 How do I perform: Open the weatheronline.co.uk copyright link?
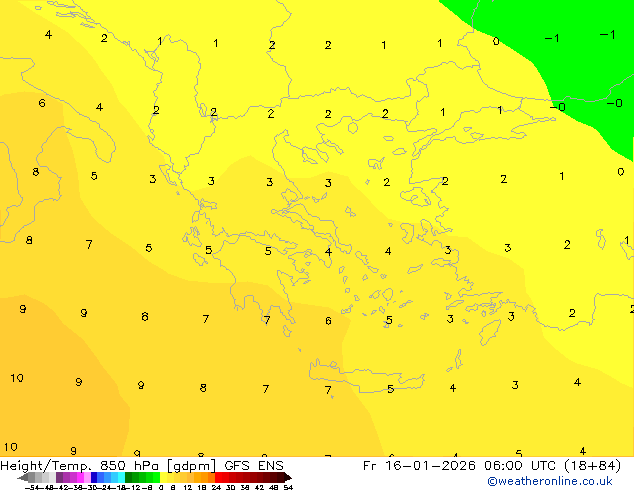point(550,481)
